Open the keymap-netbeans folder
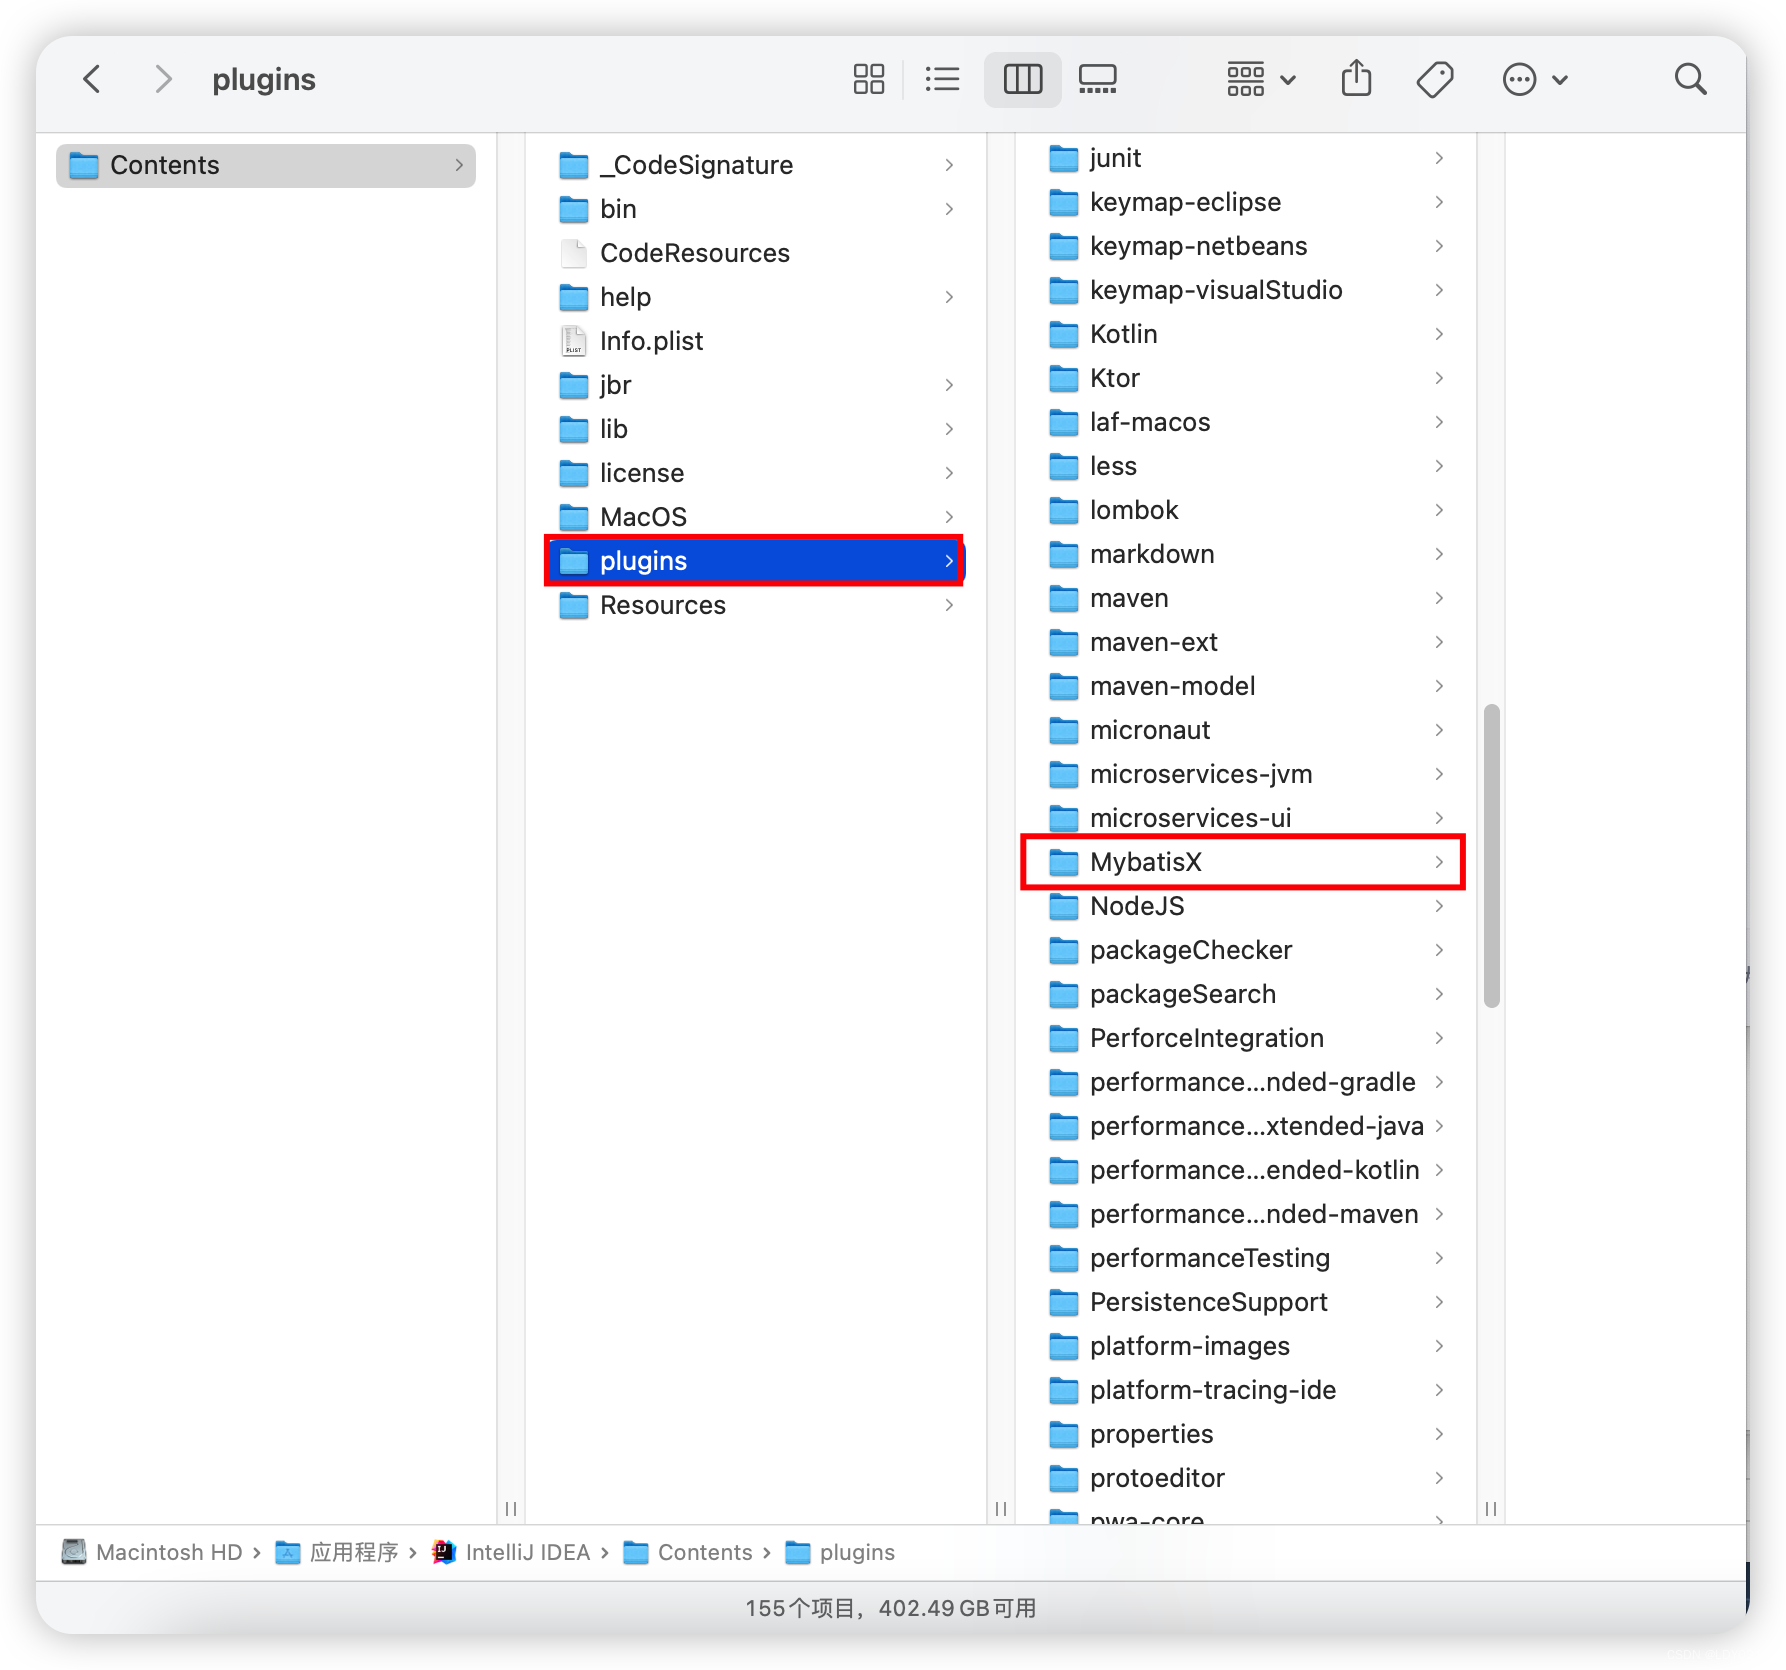Viewport: 1786px width, 1670px height. (x=1246, y=246)
